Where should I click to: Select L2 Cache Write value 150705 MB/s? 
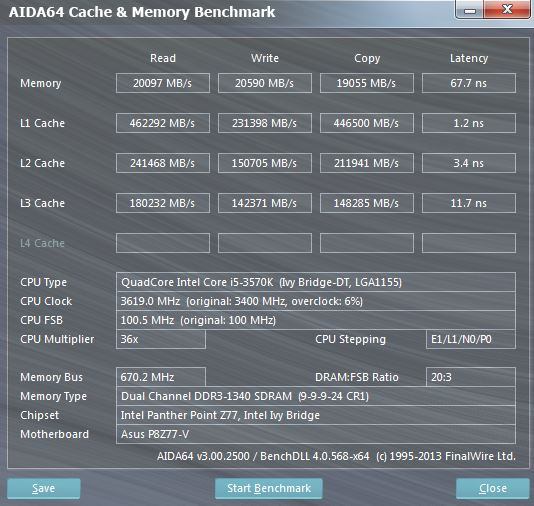click(x=265, y=163)
